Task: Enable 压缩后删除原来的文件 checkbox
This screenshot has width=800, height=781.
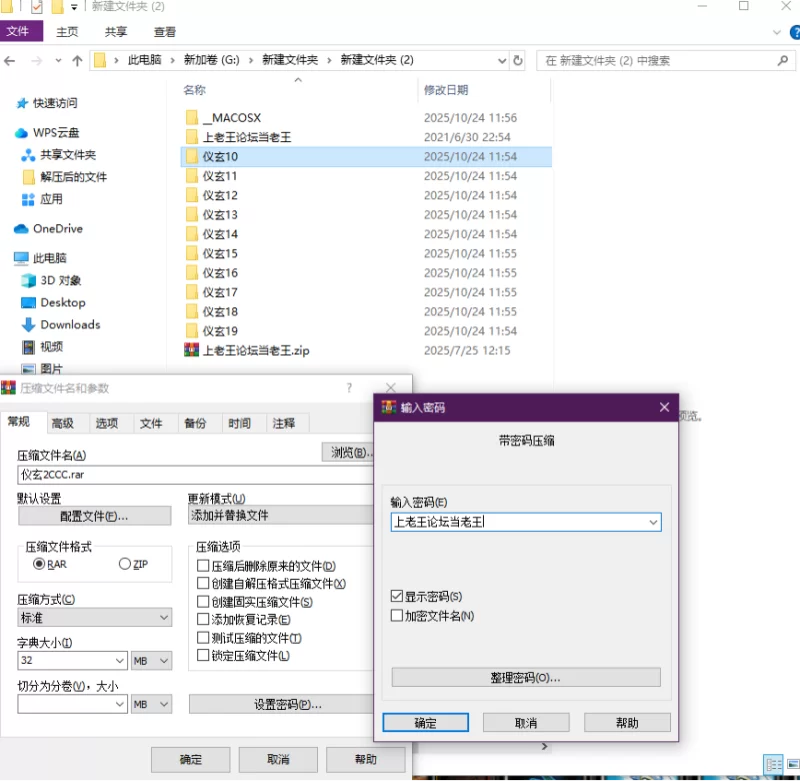Action: point(203,566)
